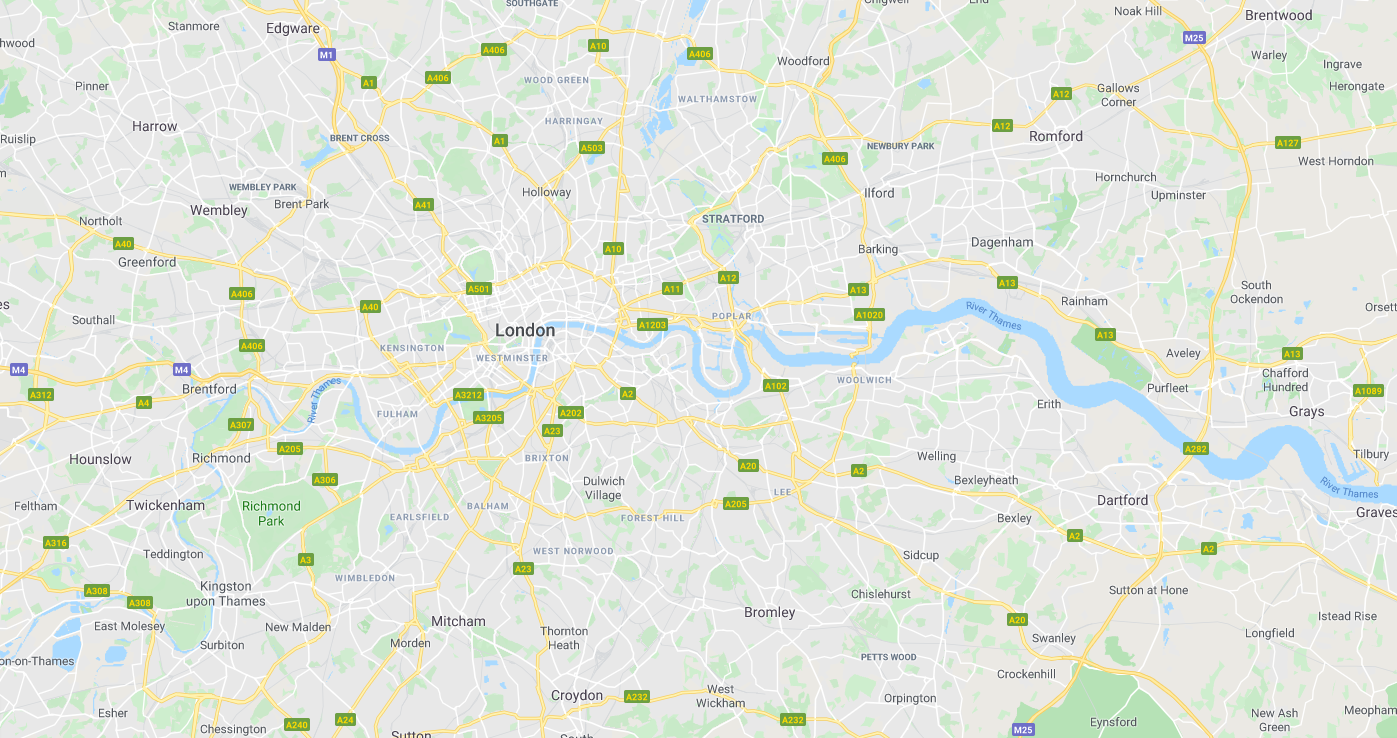Select the Wembley label

pyautogui.click(x=219, y=210)
